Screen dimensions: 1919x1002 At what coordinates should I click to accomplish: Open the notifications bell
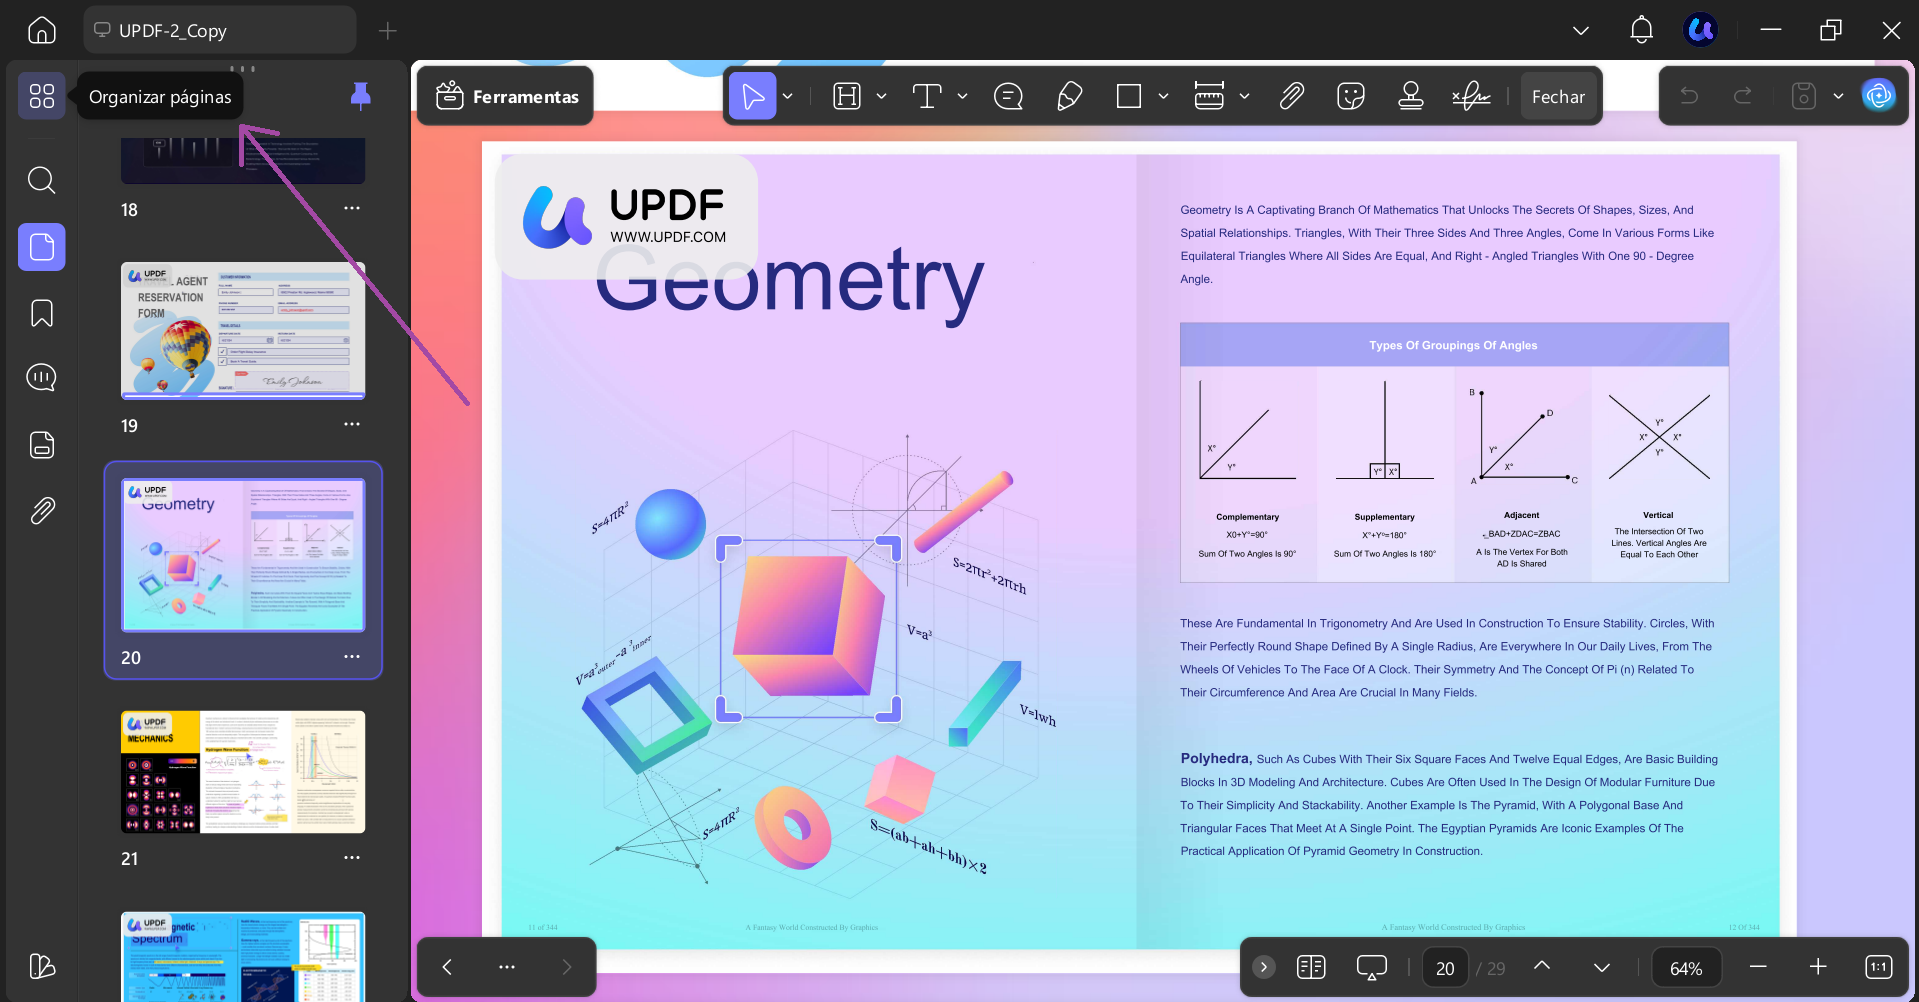pos(1641,30)
